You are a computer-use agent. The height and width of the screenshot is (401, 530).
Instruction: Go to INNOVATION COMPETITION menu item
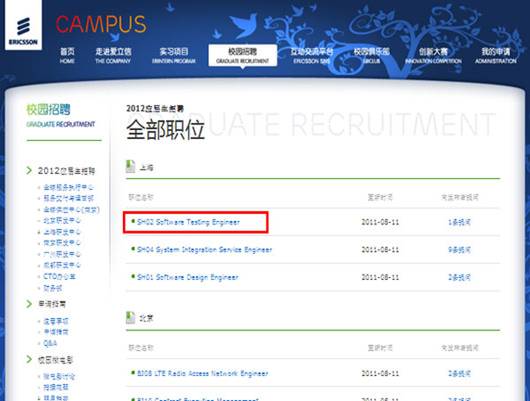(433, 55)
